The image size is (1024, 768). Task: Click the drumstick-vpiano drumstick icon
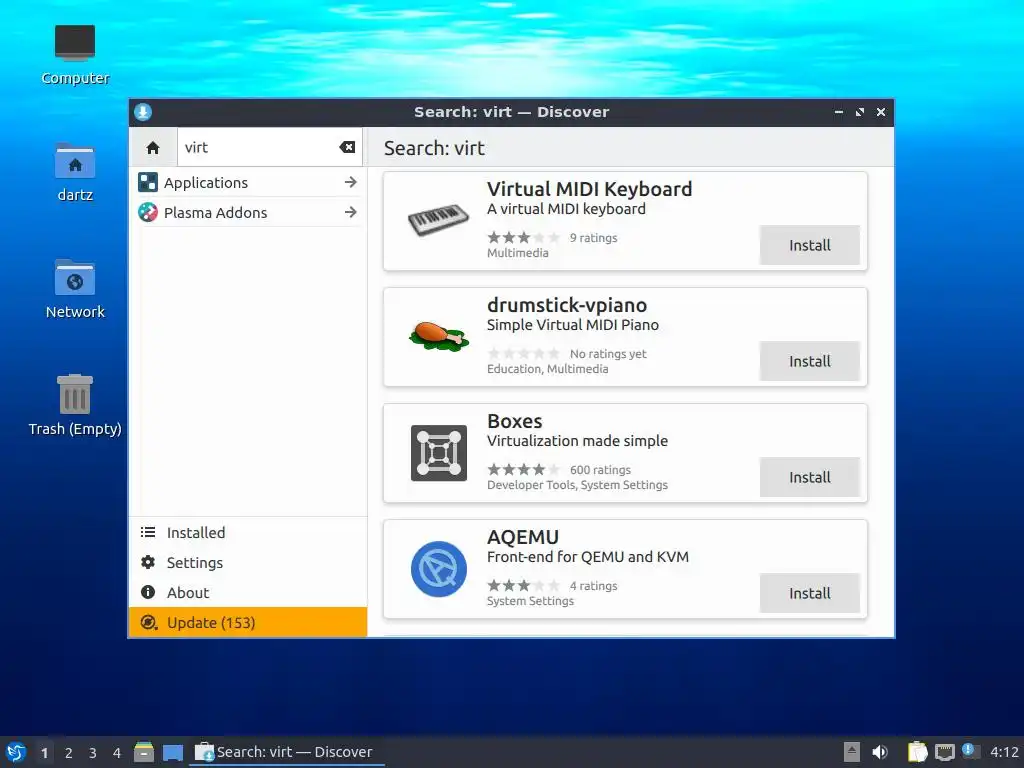pyautogui.click(x=439, y=336)
